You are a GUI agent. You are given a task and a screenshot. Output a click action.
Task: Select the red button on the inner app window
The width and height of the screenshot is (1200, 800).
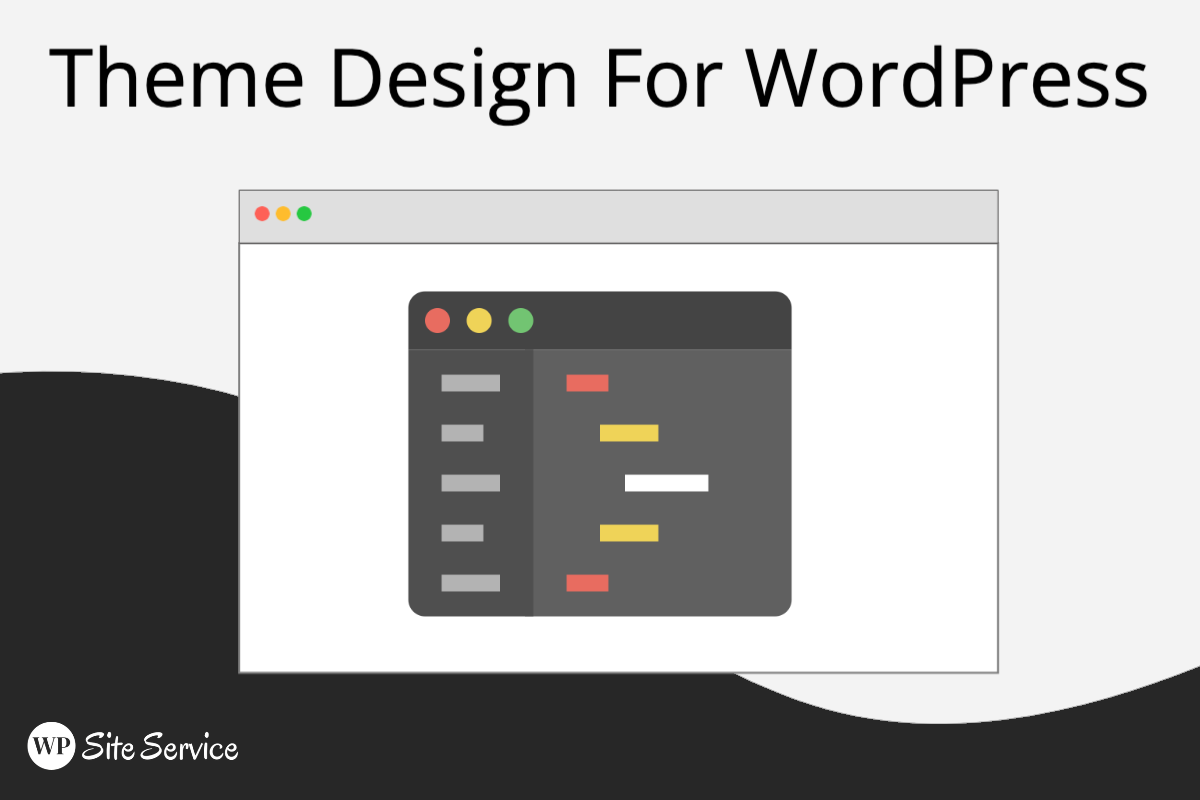(438, 320)
